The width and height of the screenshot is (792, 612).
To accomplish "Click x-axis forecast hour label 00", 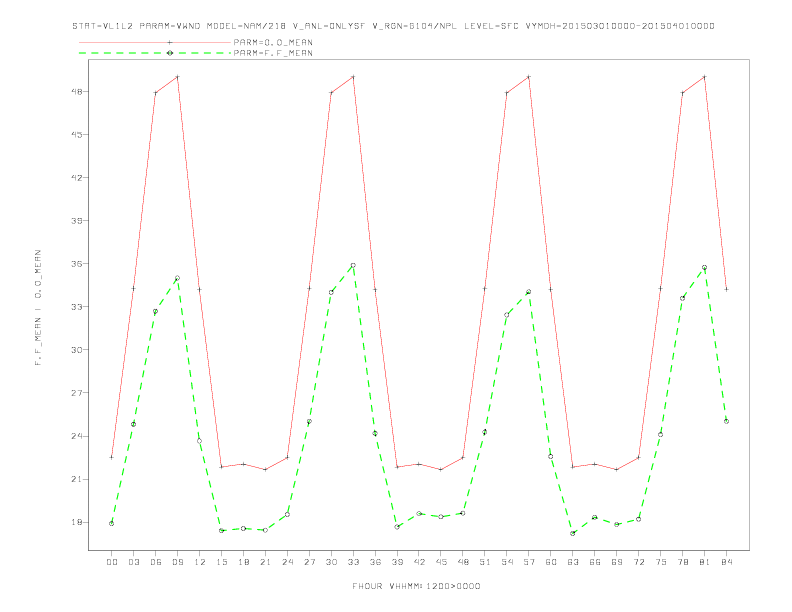I will (112, 562).
